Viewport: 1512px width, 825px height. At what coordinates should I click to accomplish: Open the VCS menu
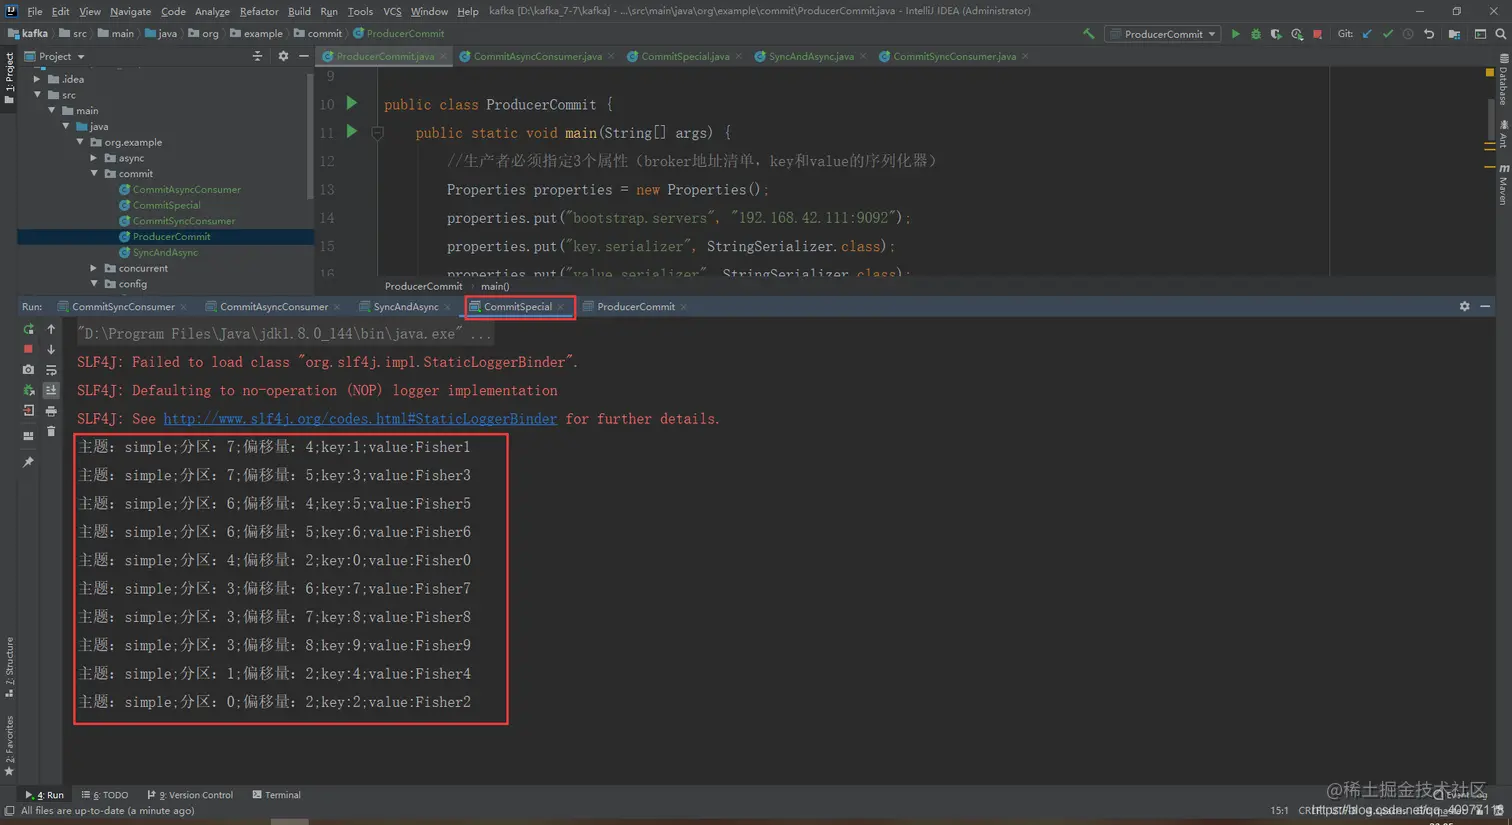[392, 11]
